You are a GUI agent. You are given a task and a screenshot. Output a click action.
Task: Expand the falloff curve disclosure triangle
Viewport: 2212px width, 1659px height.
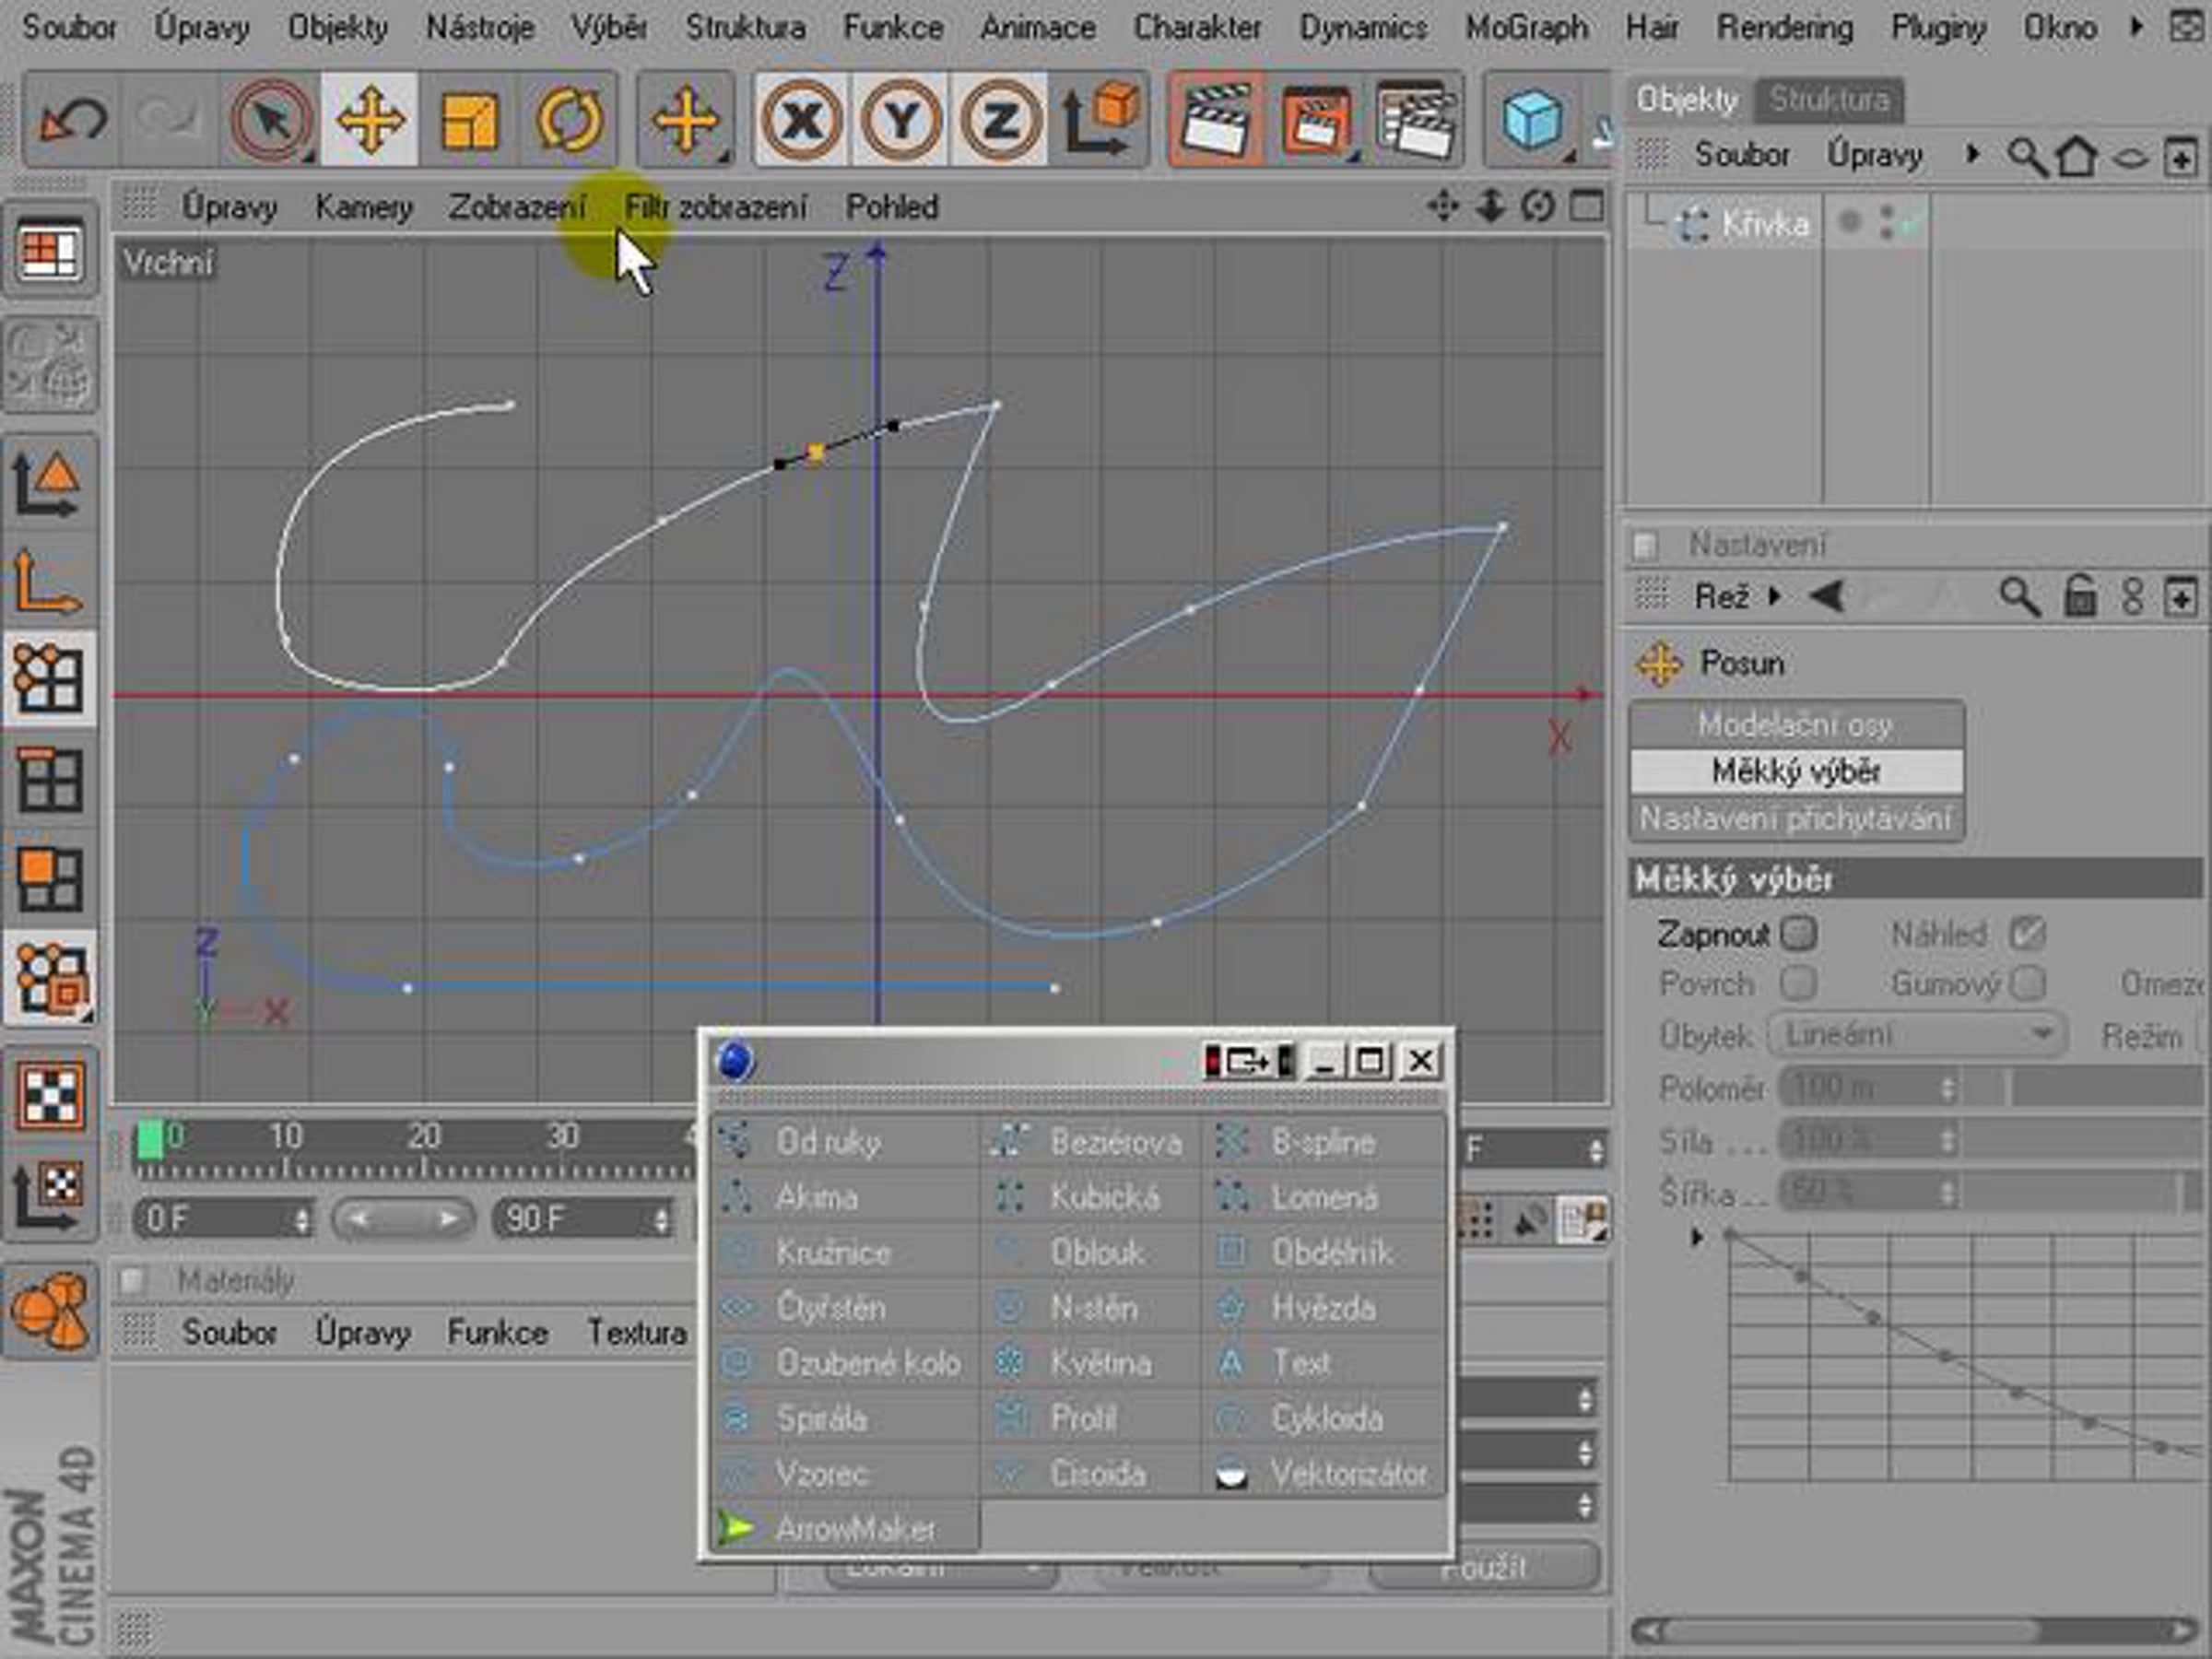(x=1696, y=1237)
